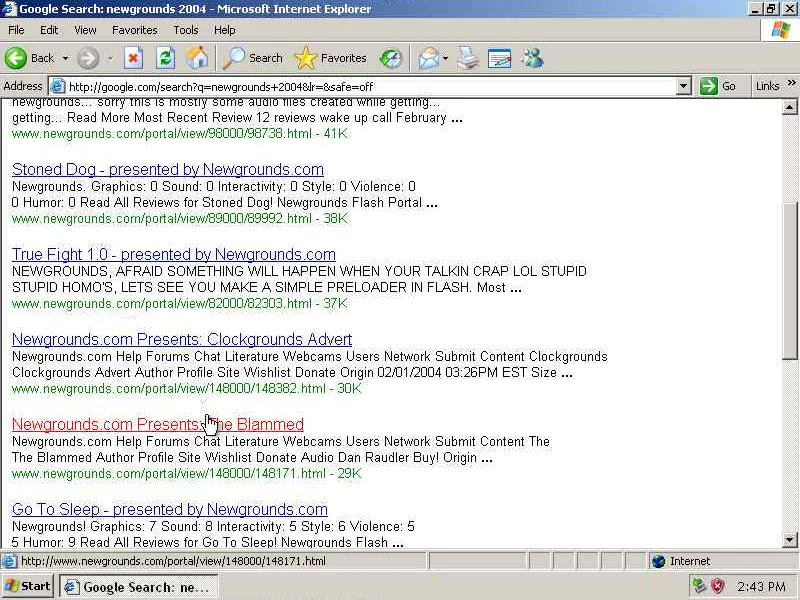This screenshot has width=800, height=600.
Task: Open the File menu
Action: point(16,30)
